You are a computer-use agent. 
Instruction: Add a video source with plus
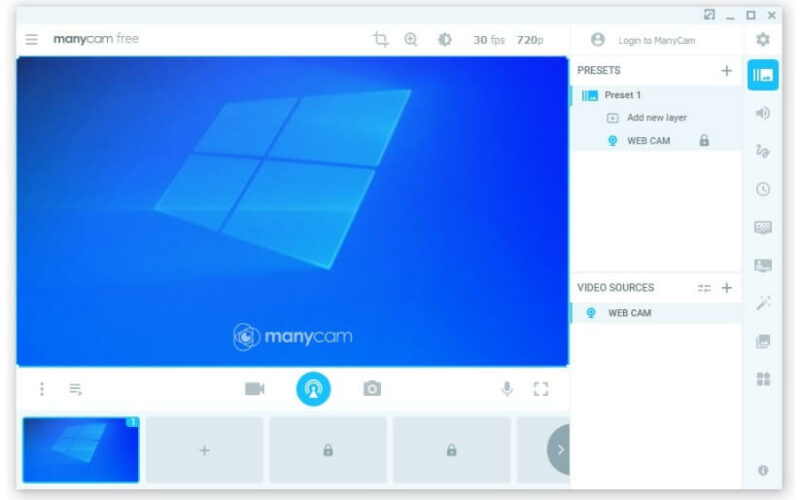coord(727,288)
